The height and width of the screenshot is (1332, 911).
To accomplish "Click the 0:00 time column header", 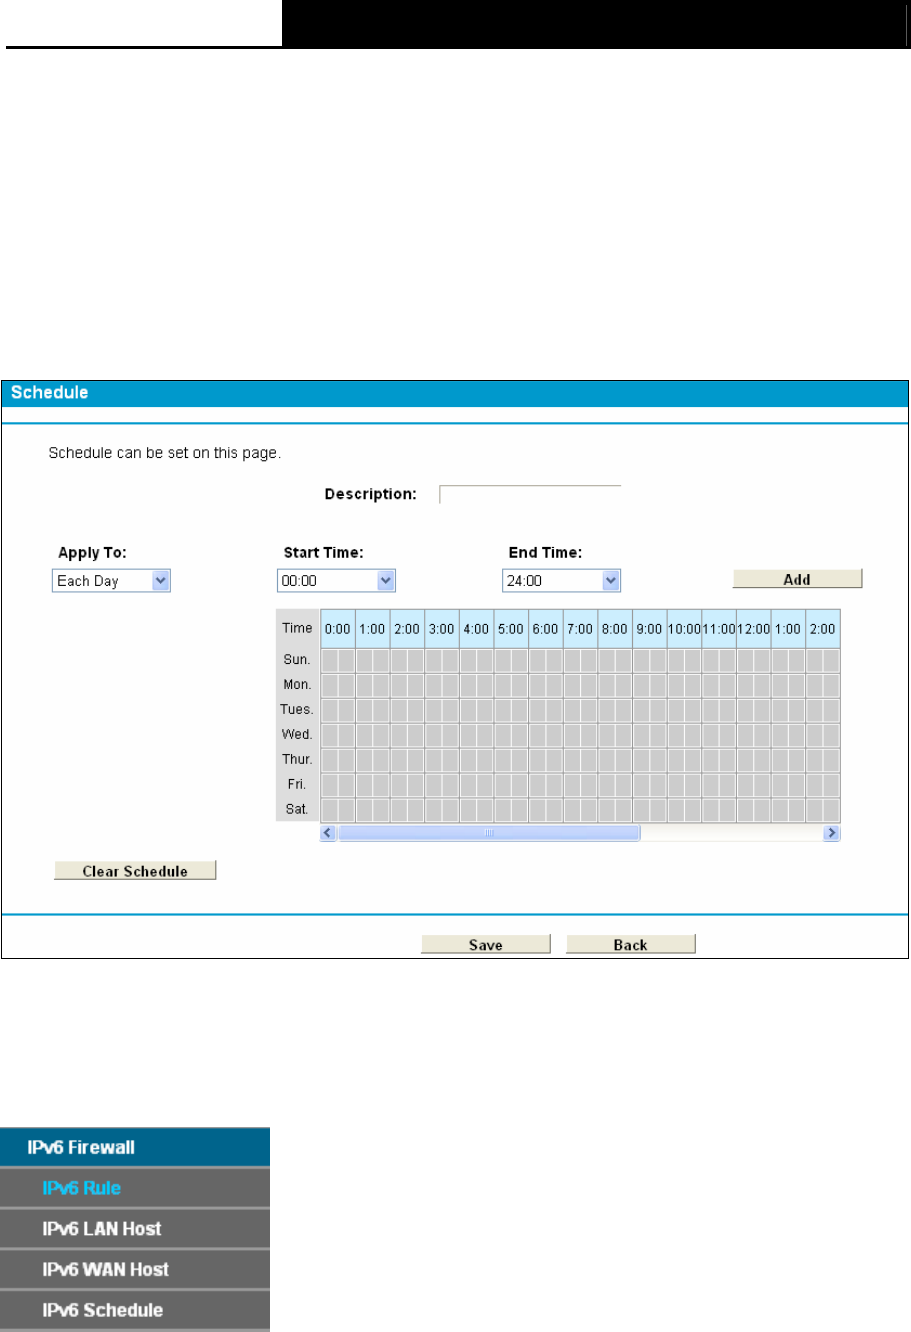I will [x=338, y=629].
